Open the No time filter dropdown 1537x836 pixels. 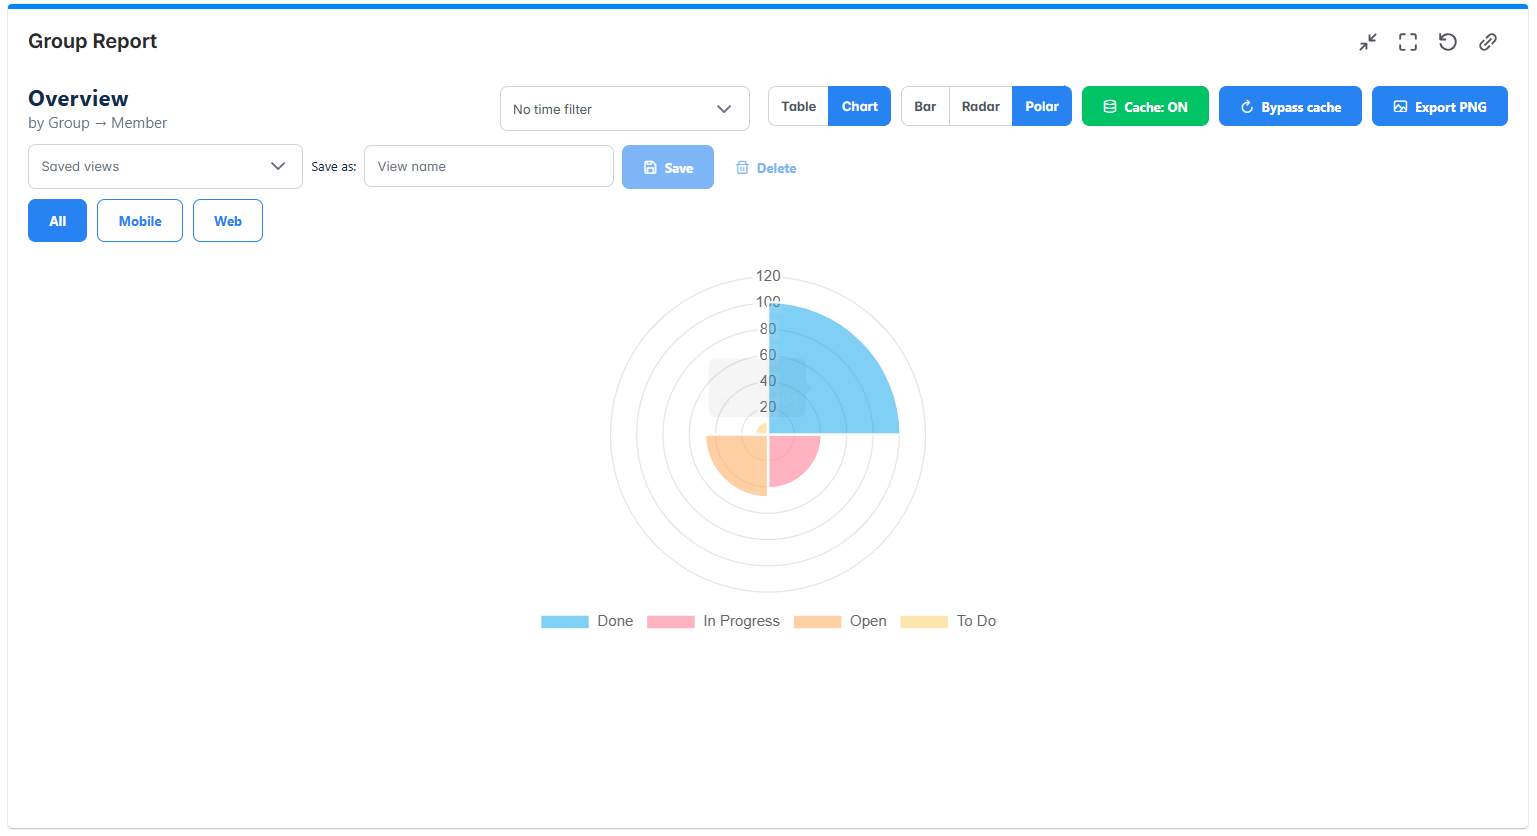(625, 108)
